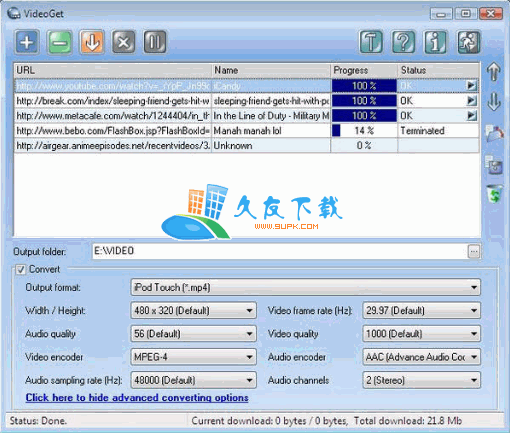Open the hammer settings icon
Image resolution: width=510 pixels, height=433 pixels.
[371, 42]
